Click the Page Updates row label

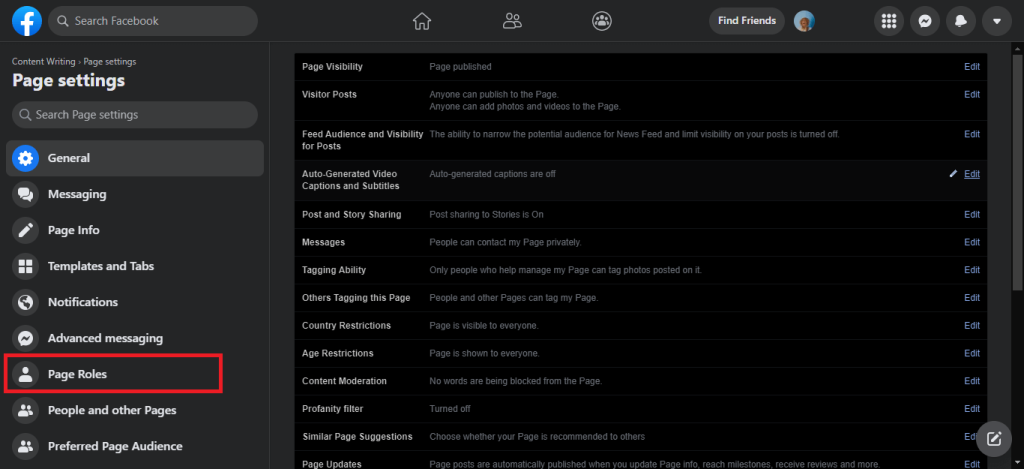[x=331, y=464]
